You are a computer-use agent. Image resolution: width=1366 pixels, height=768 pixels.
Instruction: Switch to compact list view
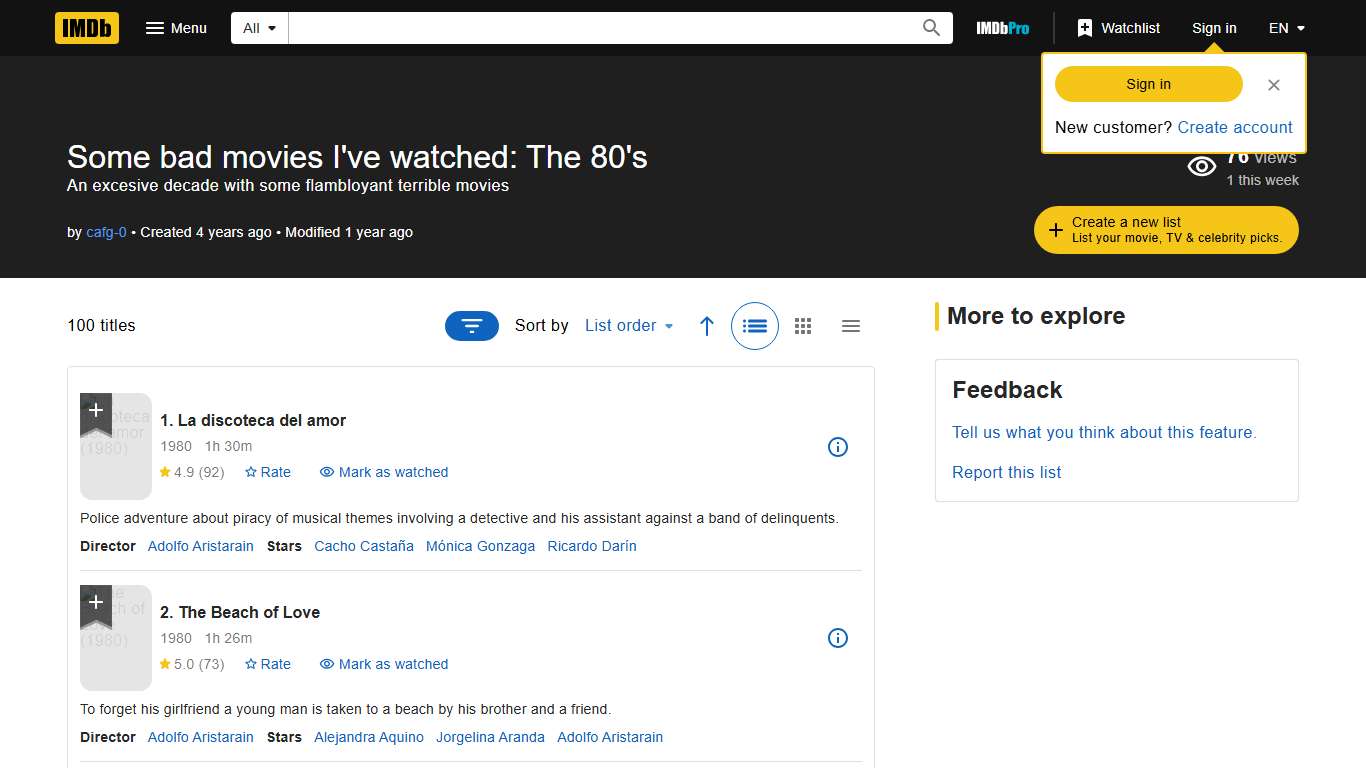pos(851,325)
